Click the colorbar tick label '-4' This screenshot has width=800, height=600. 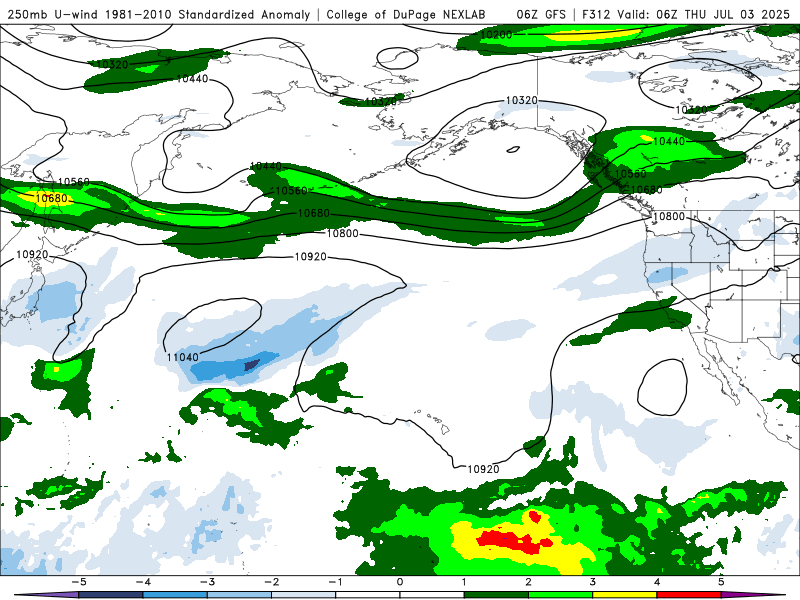coord(143,582)
